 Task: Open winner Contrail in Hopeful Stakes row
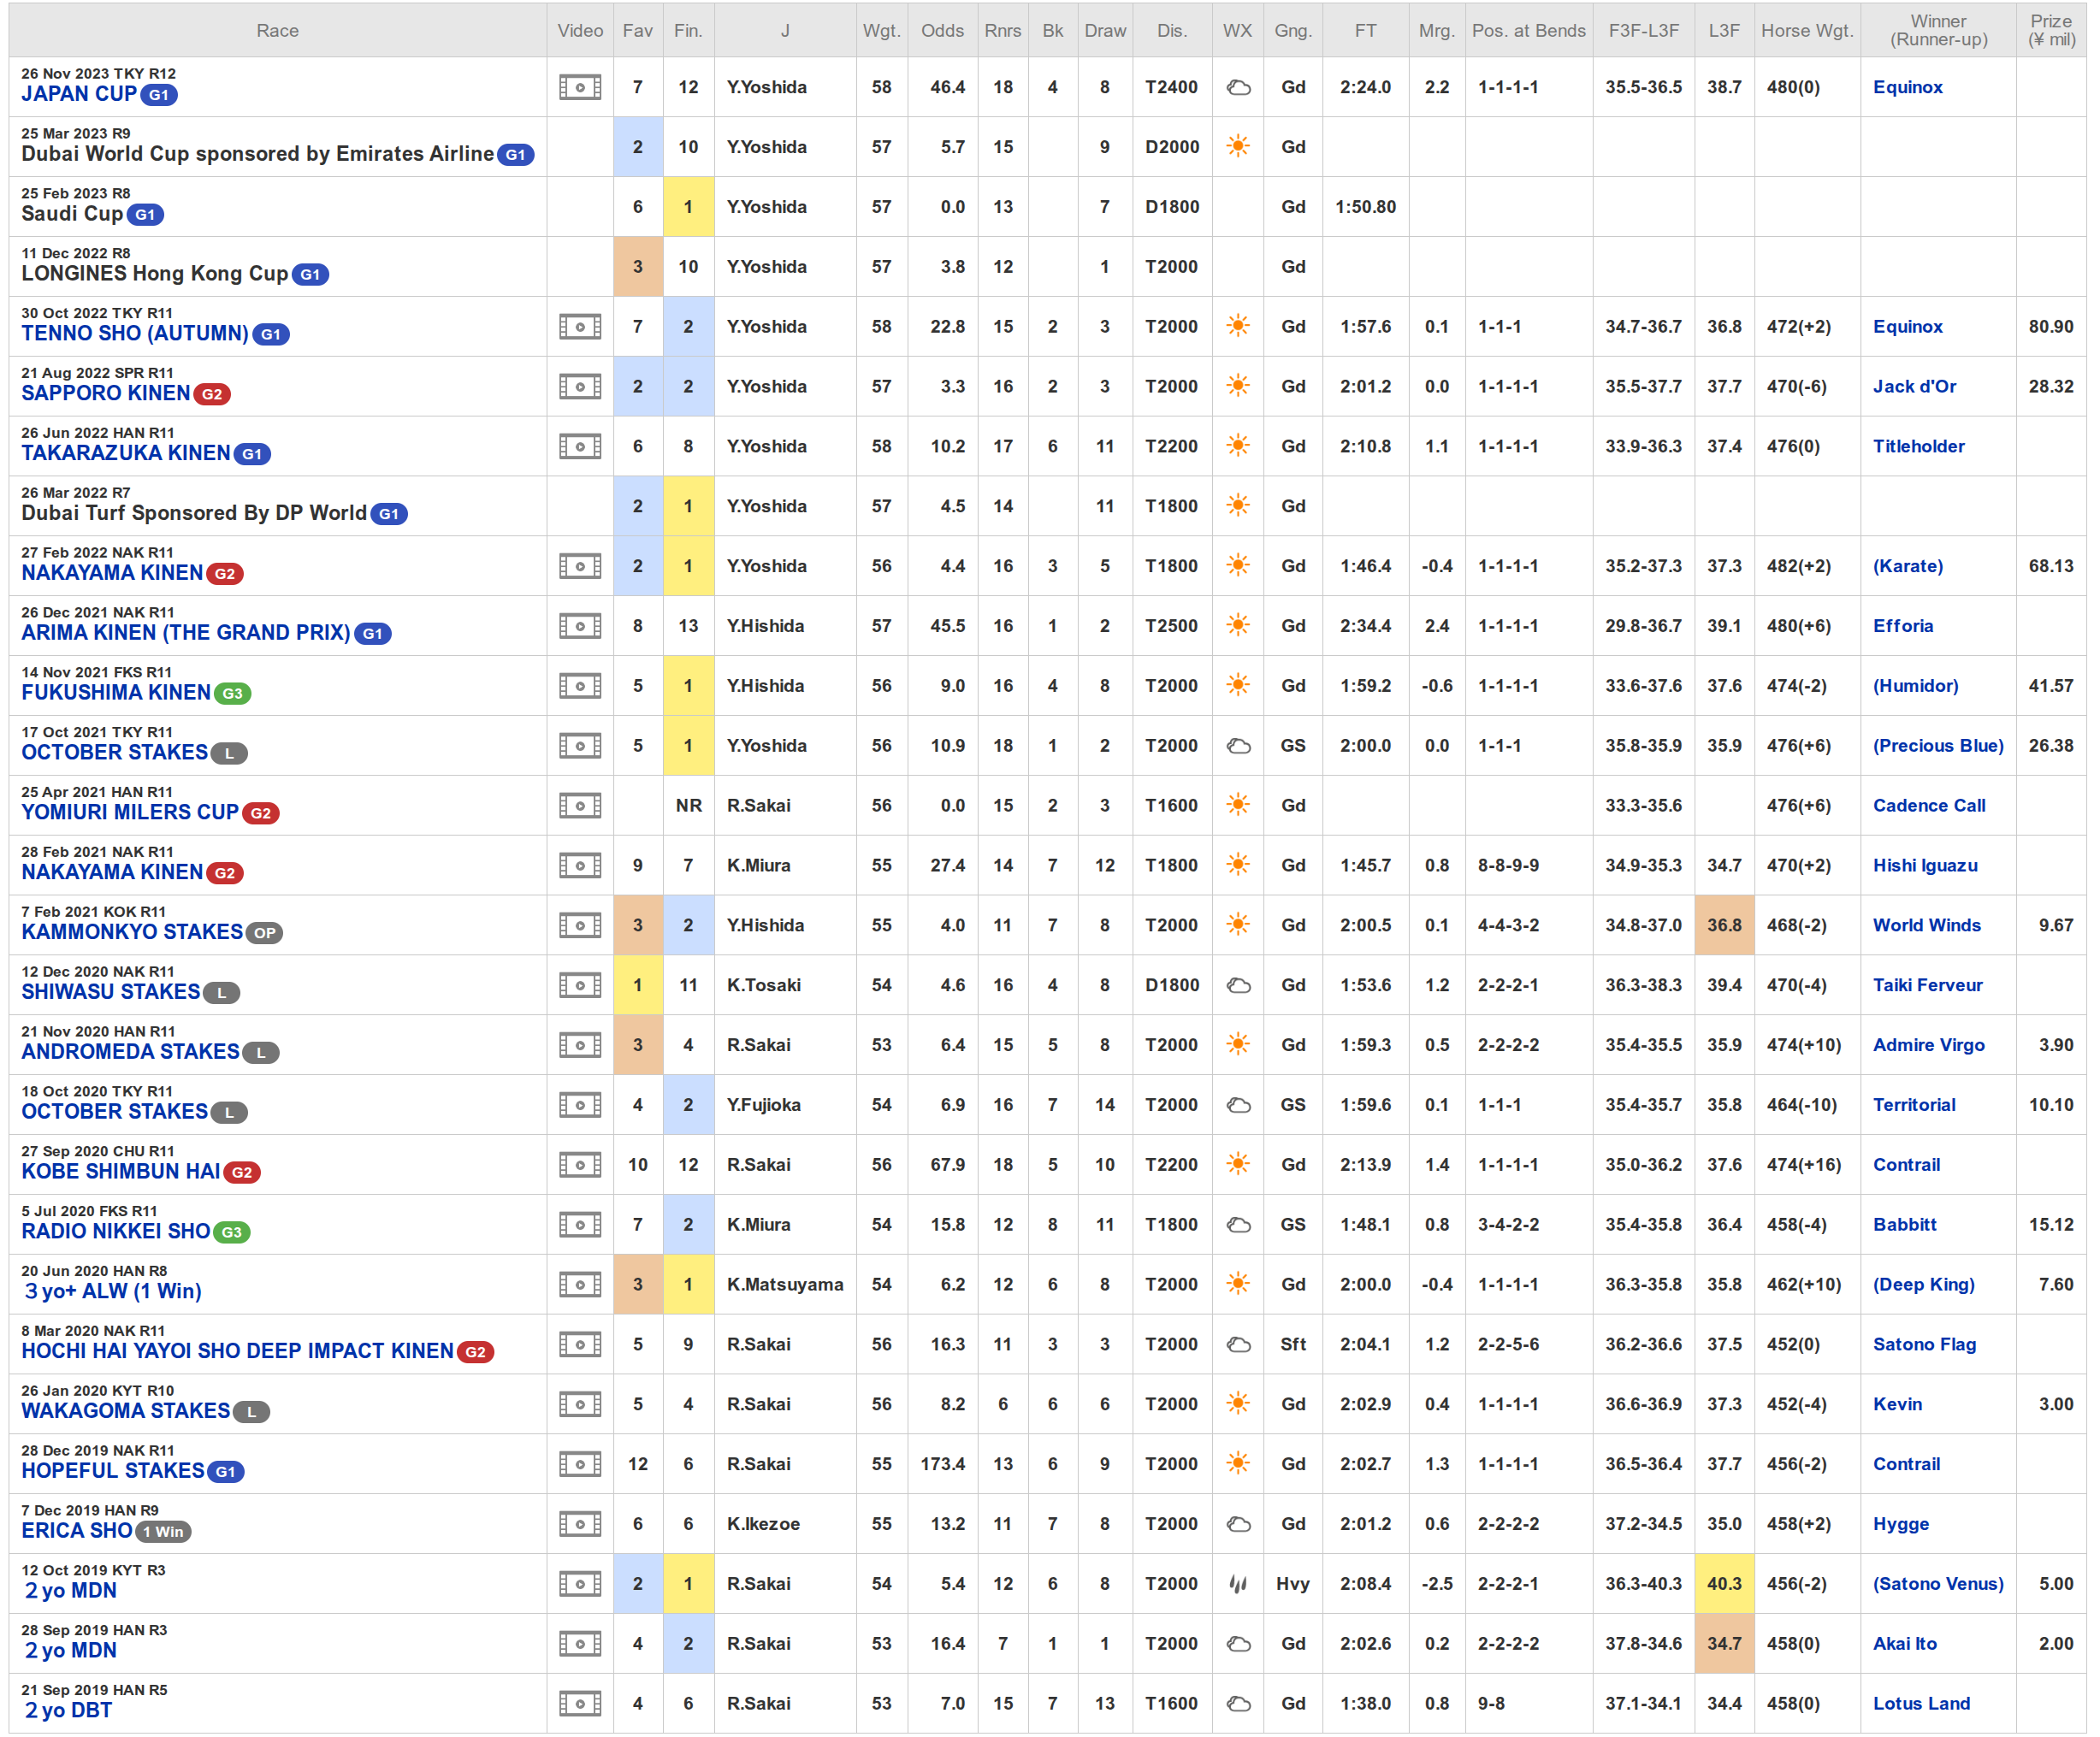1906,1464
